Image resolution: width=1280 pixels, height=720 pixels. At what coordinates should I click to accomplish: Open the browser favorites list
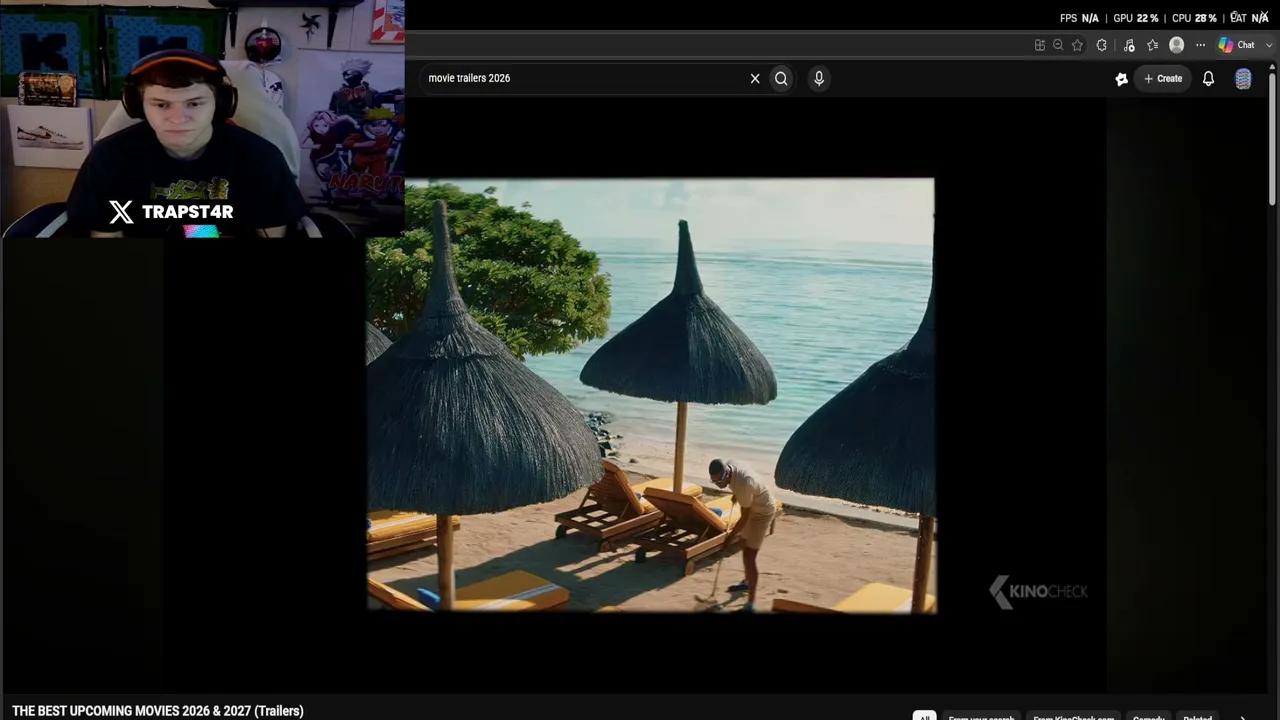(x=1152, y=45)
